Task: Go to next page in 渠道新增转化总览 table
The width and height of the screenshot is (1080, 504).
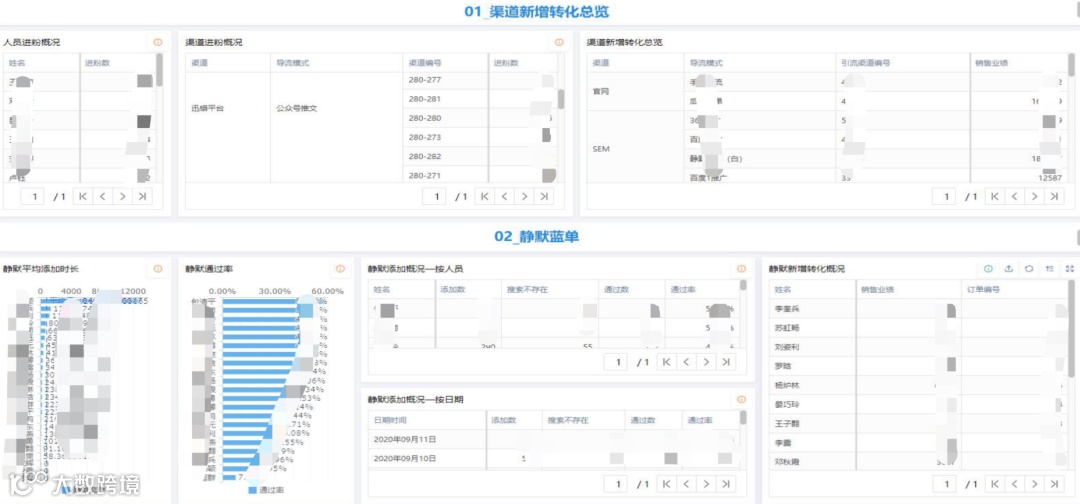Action: coord(1034,196)
